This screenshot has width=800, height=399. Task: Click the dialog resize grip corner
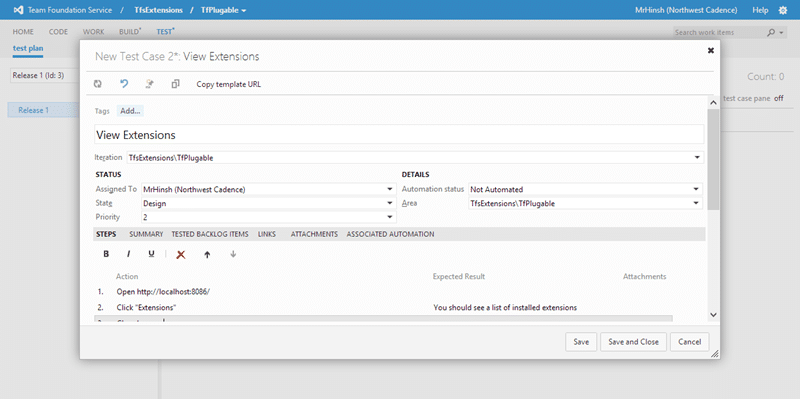[715, 353]
